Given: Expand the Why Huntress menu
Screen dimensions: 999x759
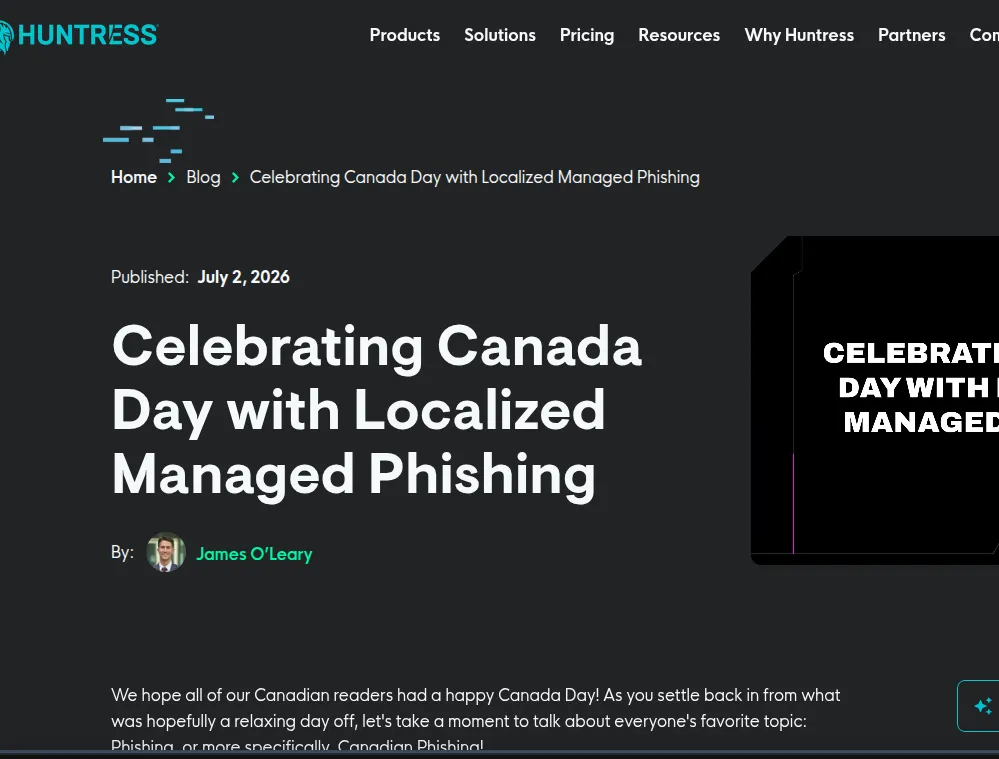Looking at the screenshot, I should pyautogui.click(x=799, y=35).
